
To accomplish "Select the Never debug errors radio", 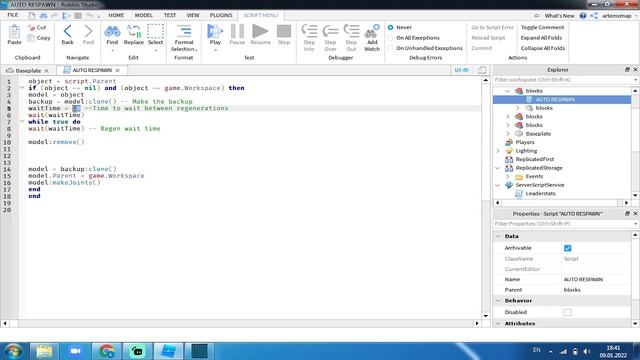I will click(x=390, y=27).
